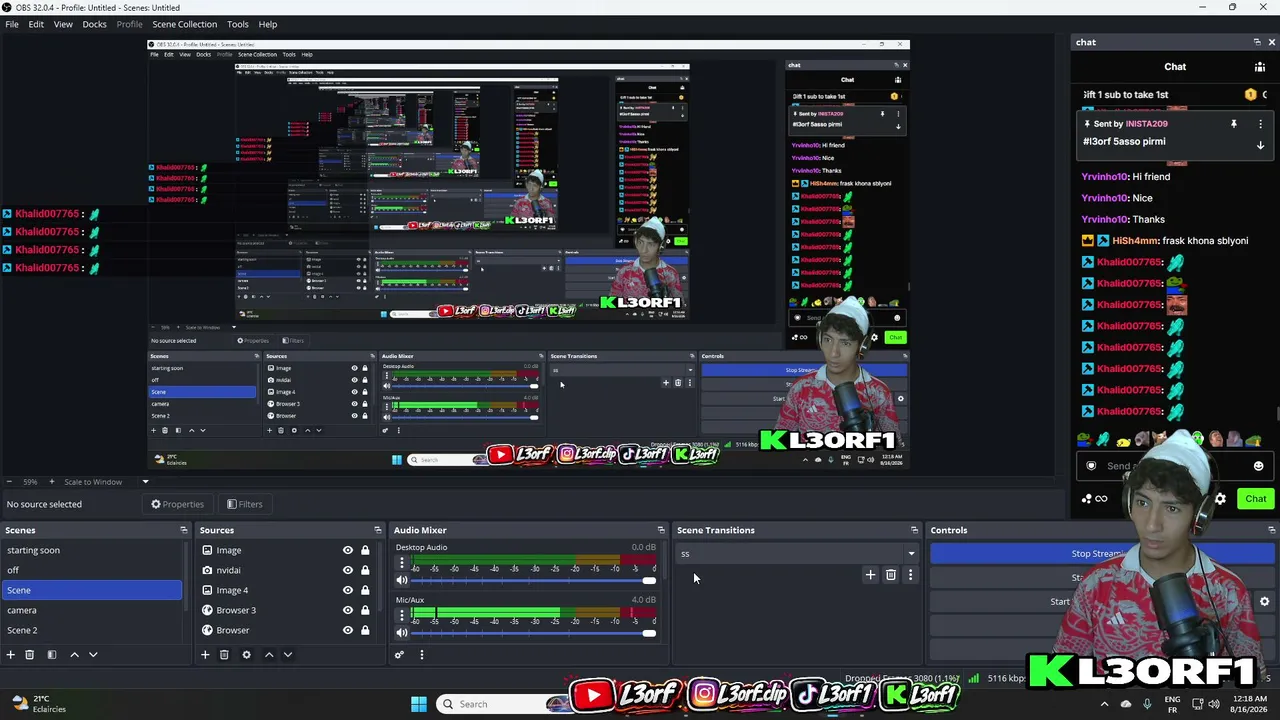
Task: Add a scene transition with plus icon
Action: [870, 575]
